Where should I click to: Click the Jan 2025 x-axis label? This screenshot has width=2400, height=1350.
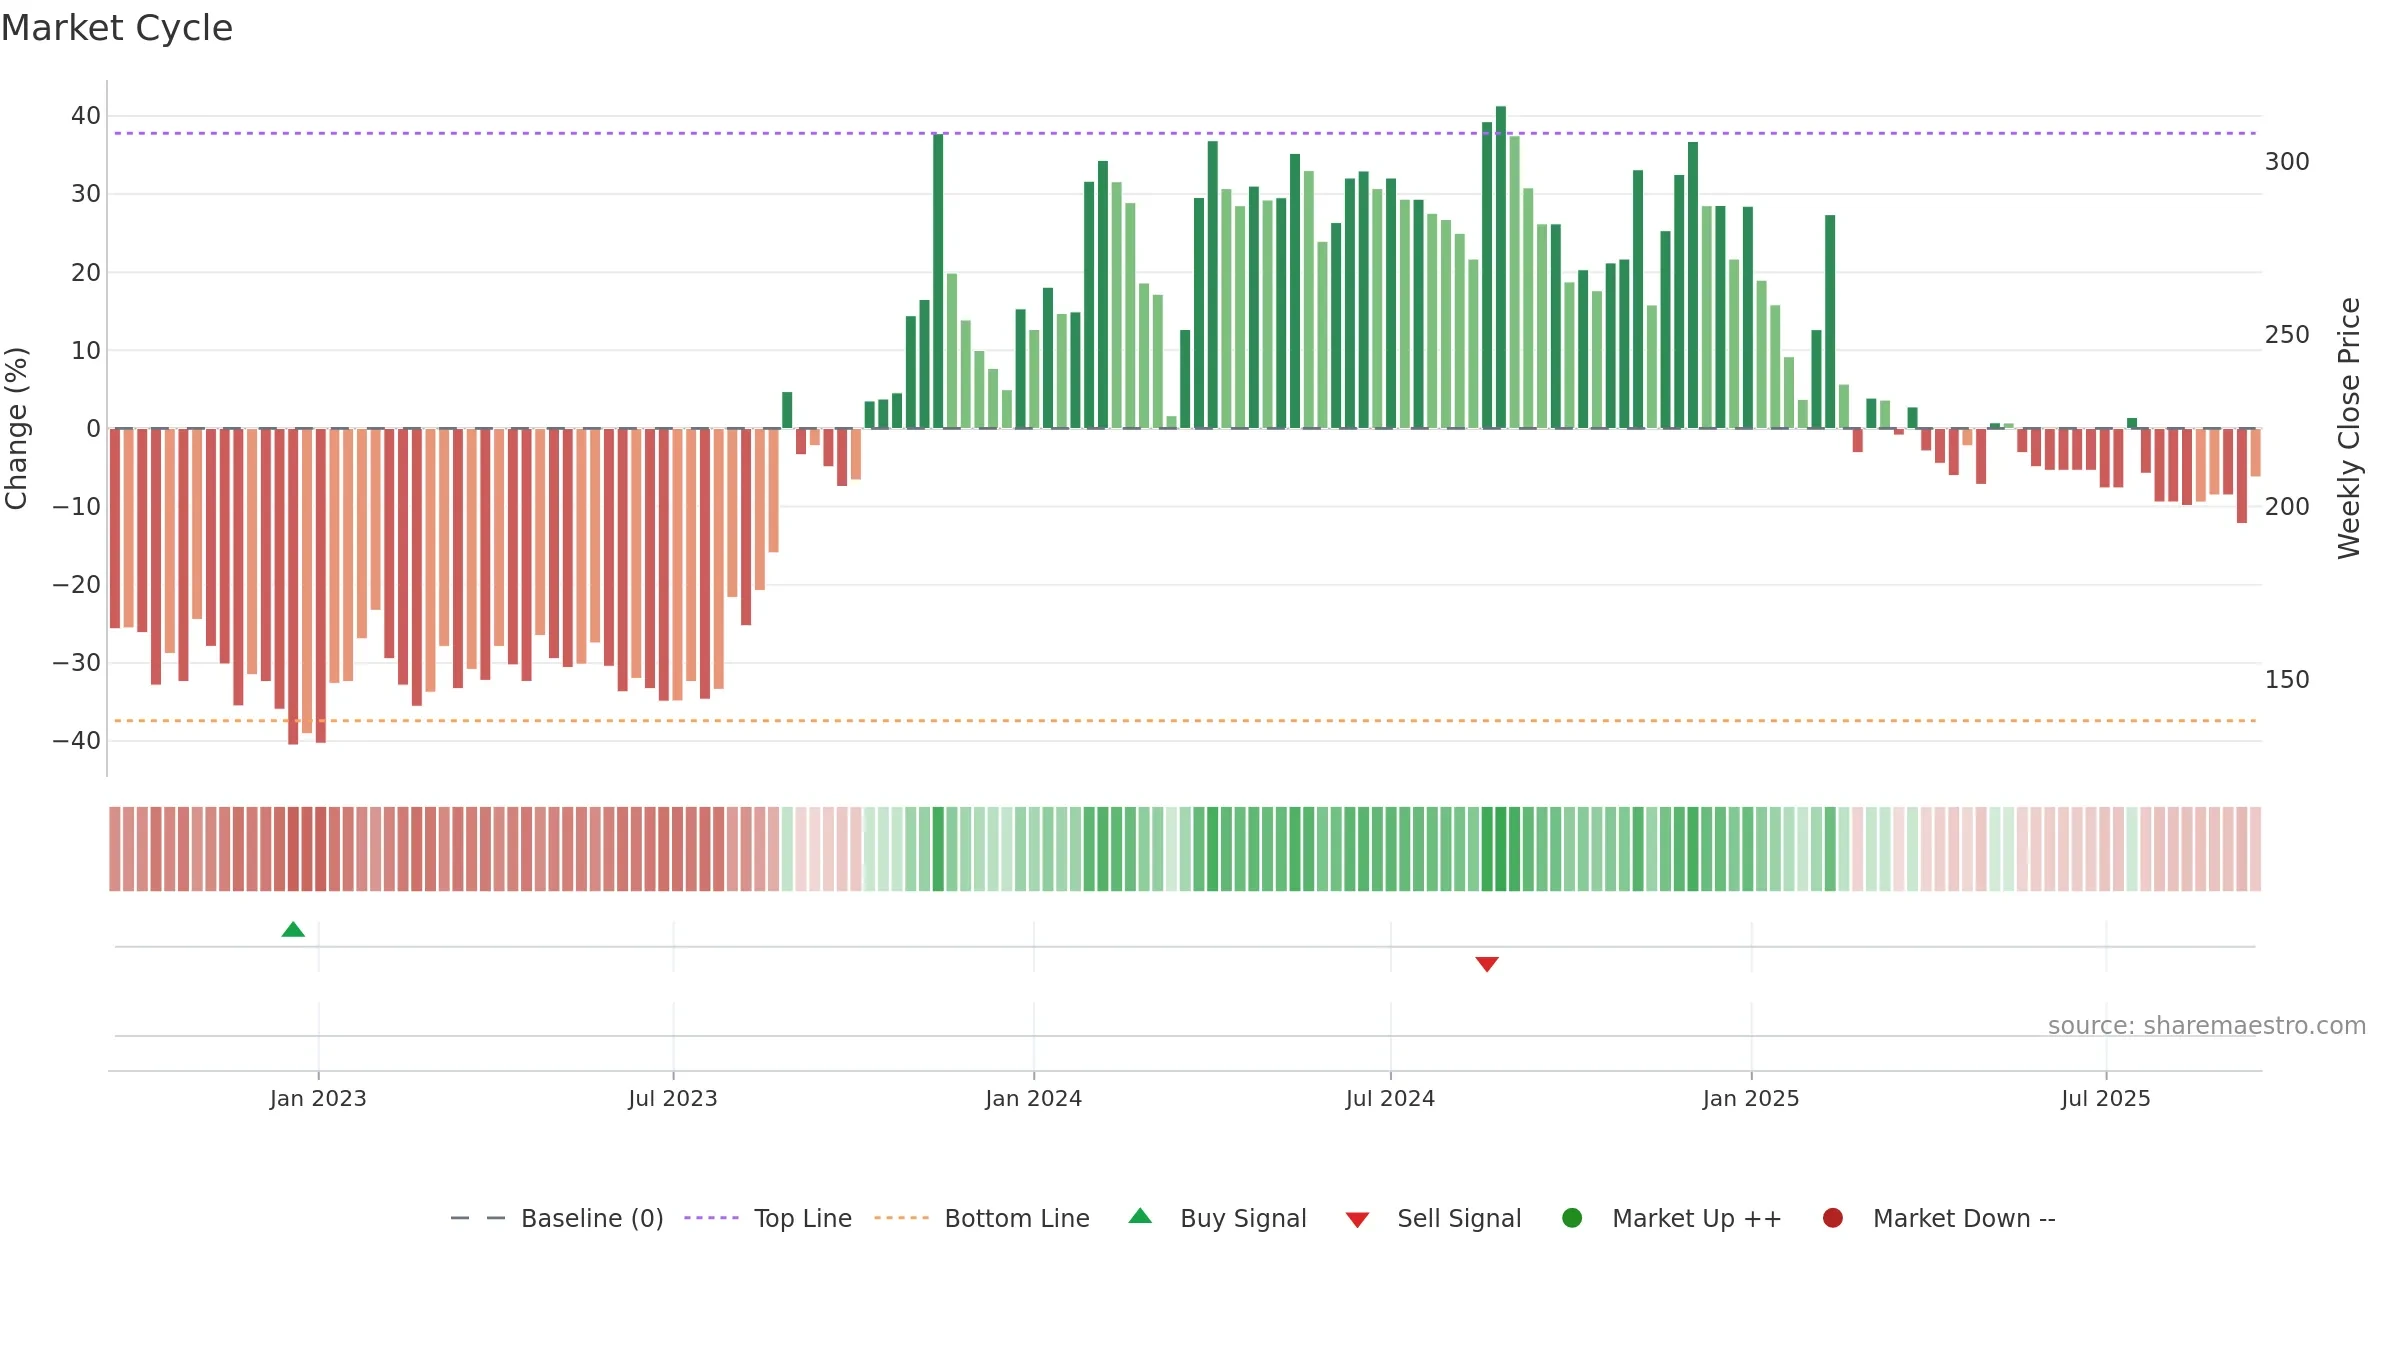pyautogui.click(x=1751, y=1099)
